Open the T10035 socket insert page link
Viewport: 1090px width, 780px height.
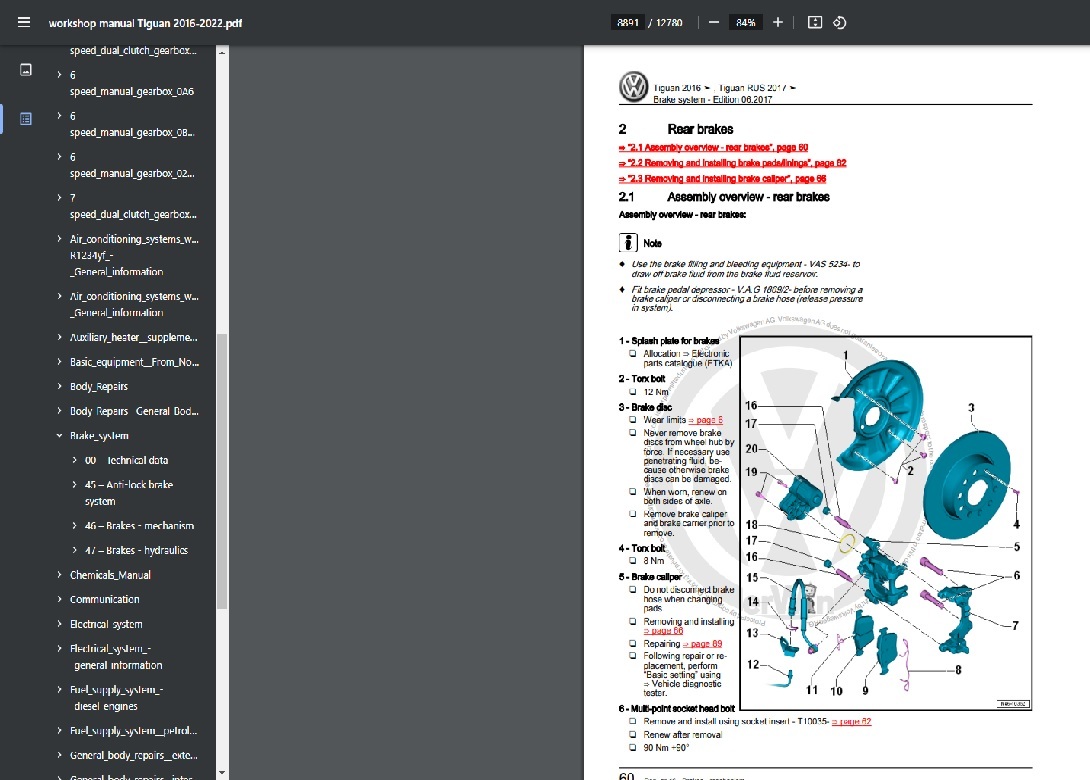tap(851, 722)
